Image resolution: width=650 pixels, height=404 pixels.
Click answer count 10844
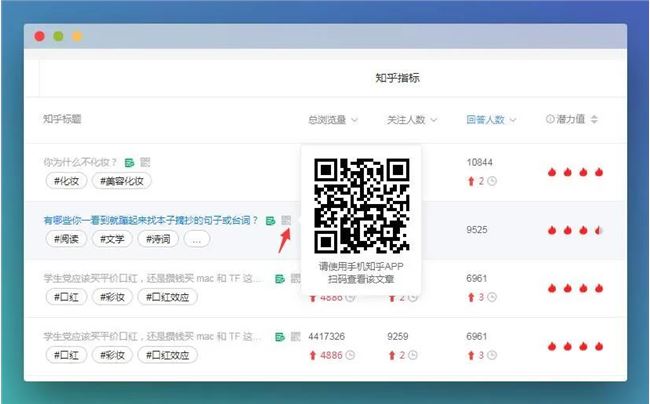tap(480, 162)
